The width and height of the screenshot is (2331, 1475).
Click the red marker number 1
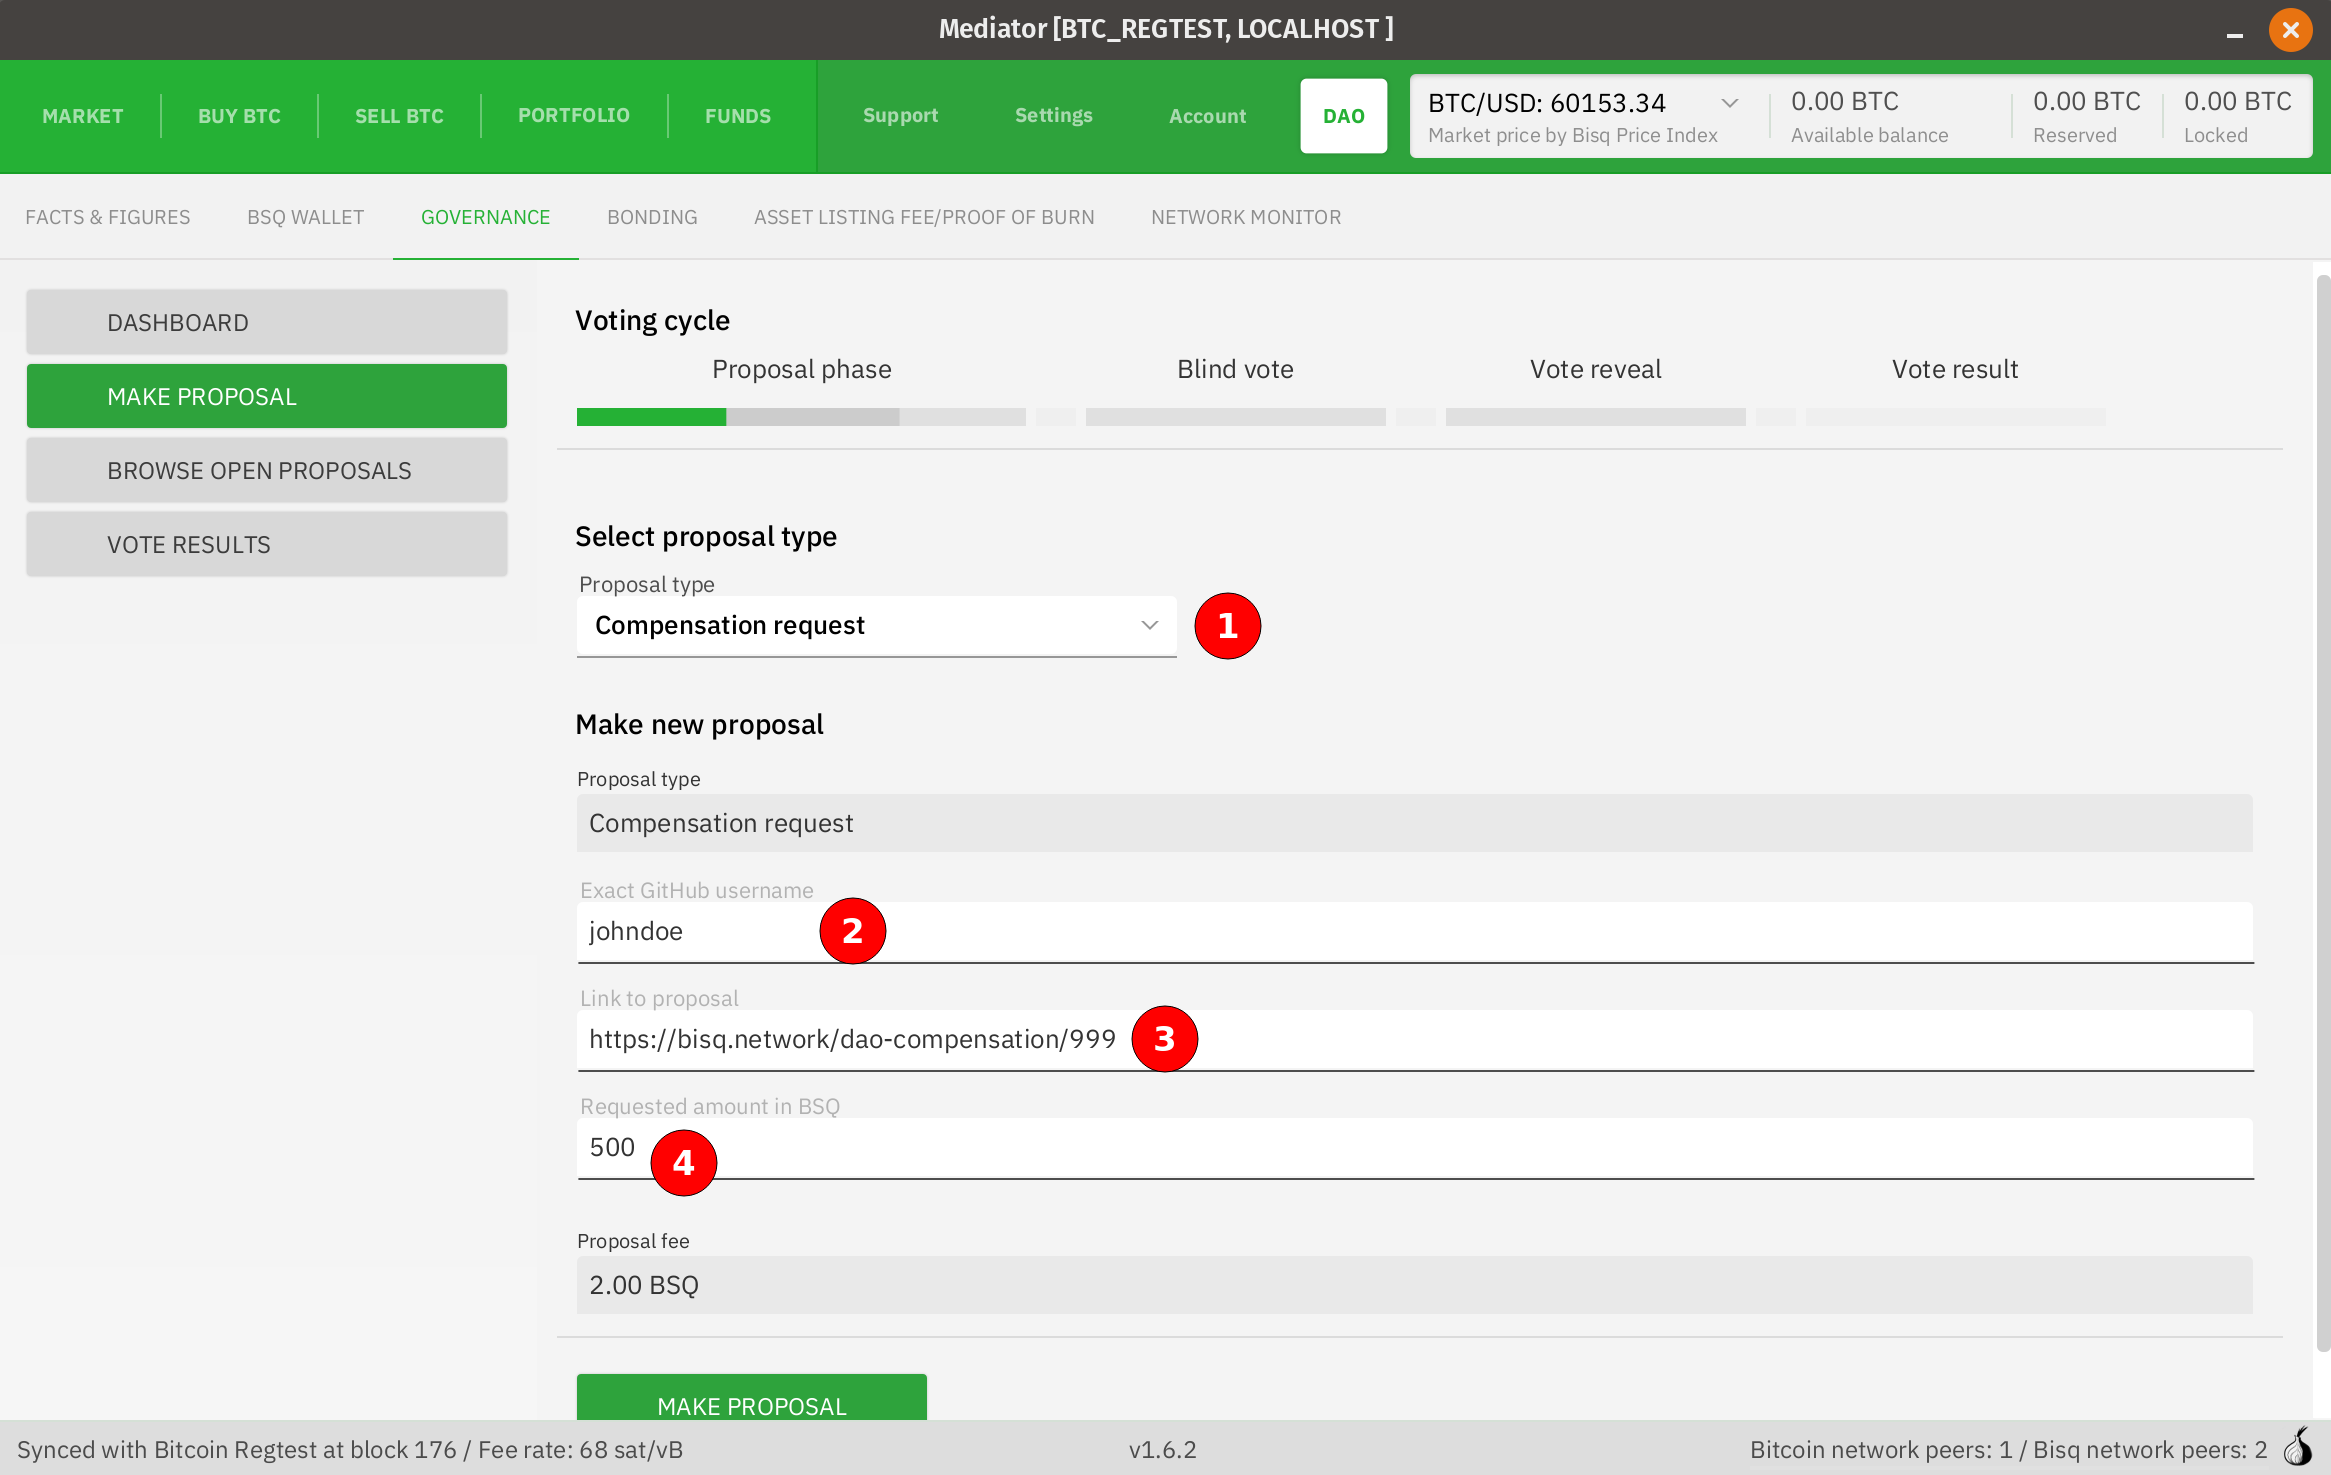click(x=1227, y=626)
